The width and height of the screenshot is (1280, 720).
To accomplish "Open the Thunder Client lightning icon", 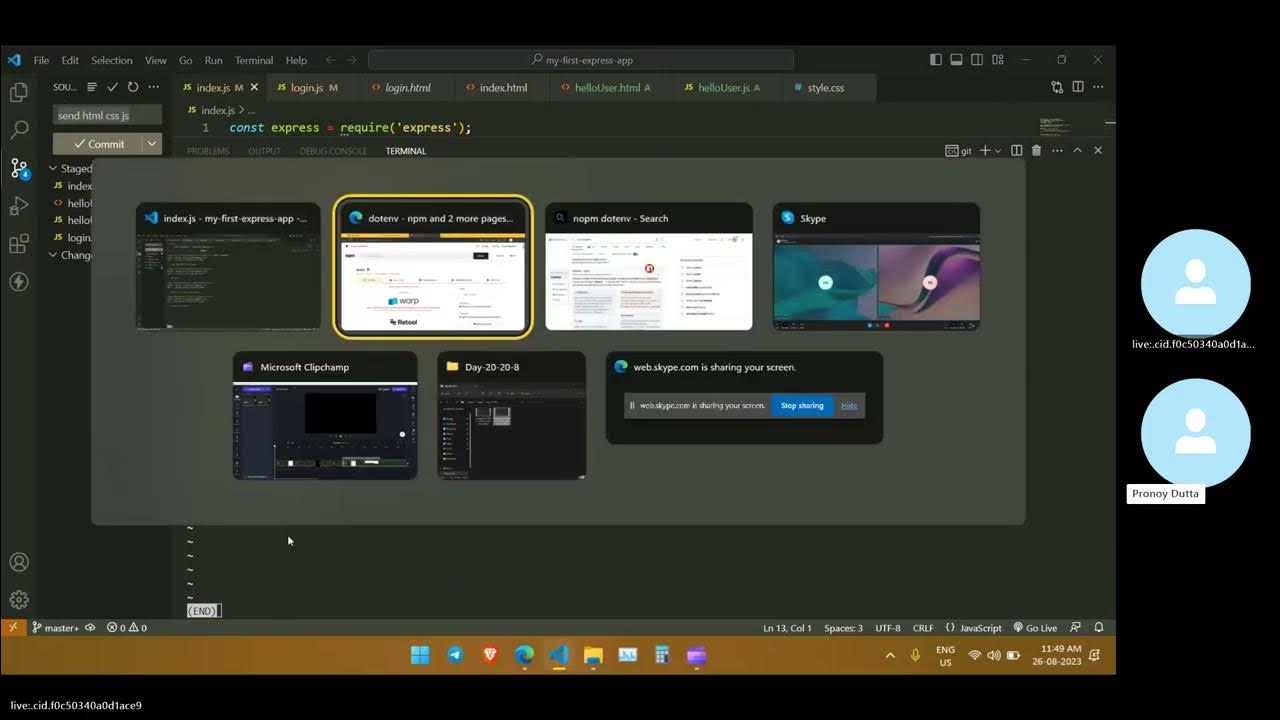I will pyautogui.click(x=19, y=282).
